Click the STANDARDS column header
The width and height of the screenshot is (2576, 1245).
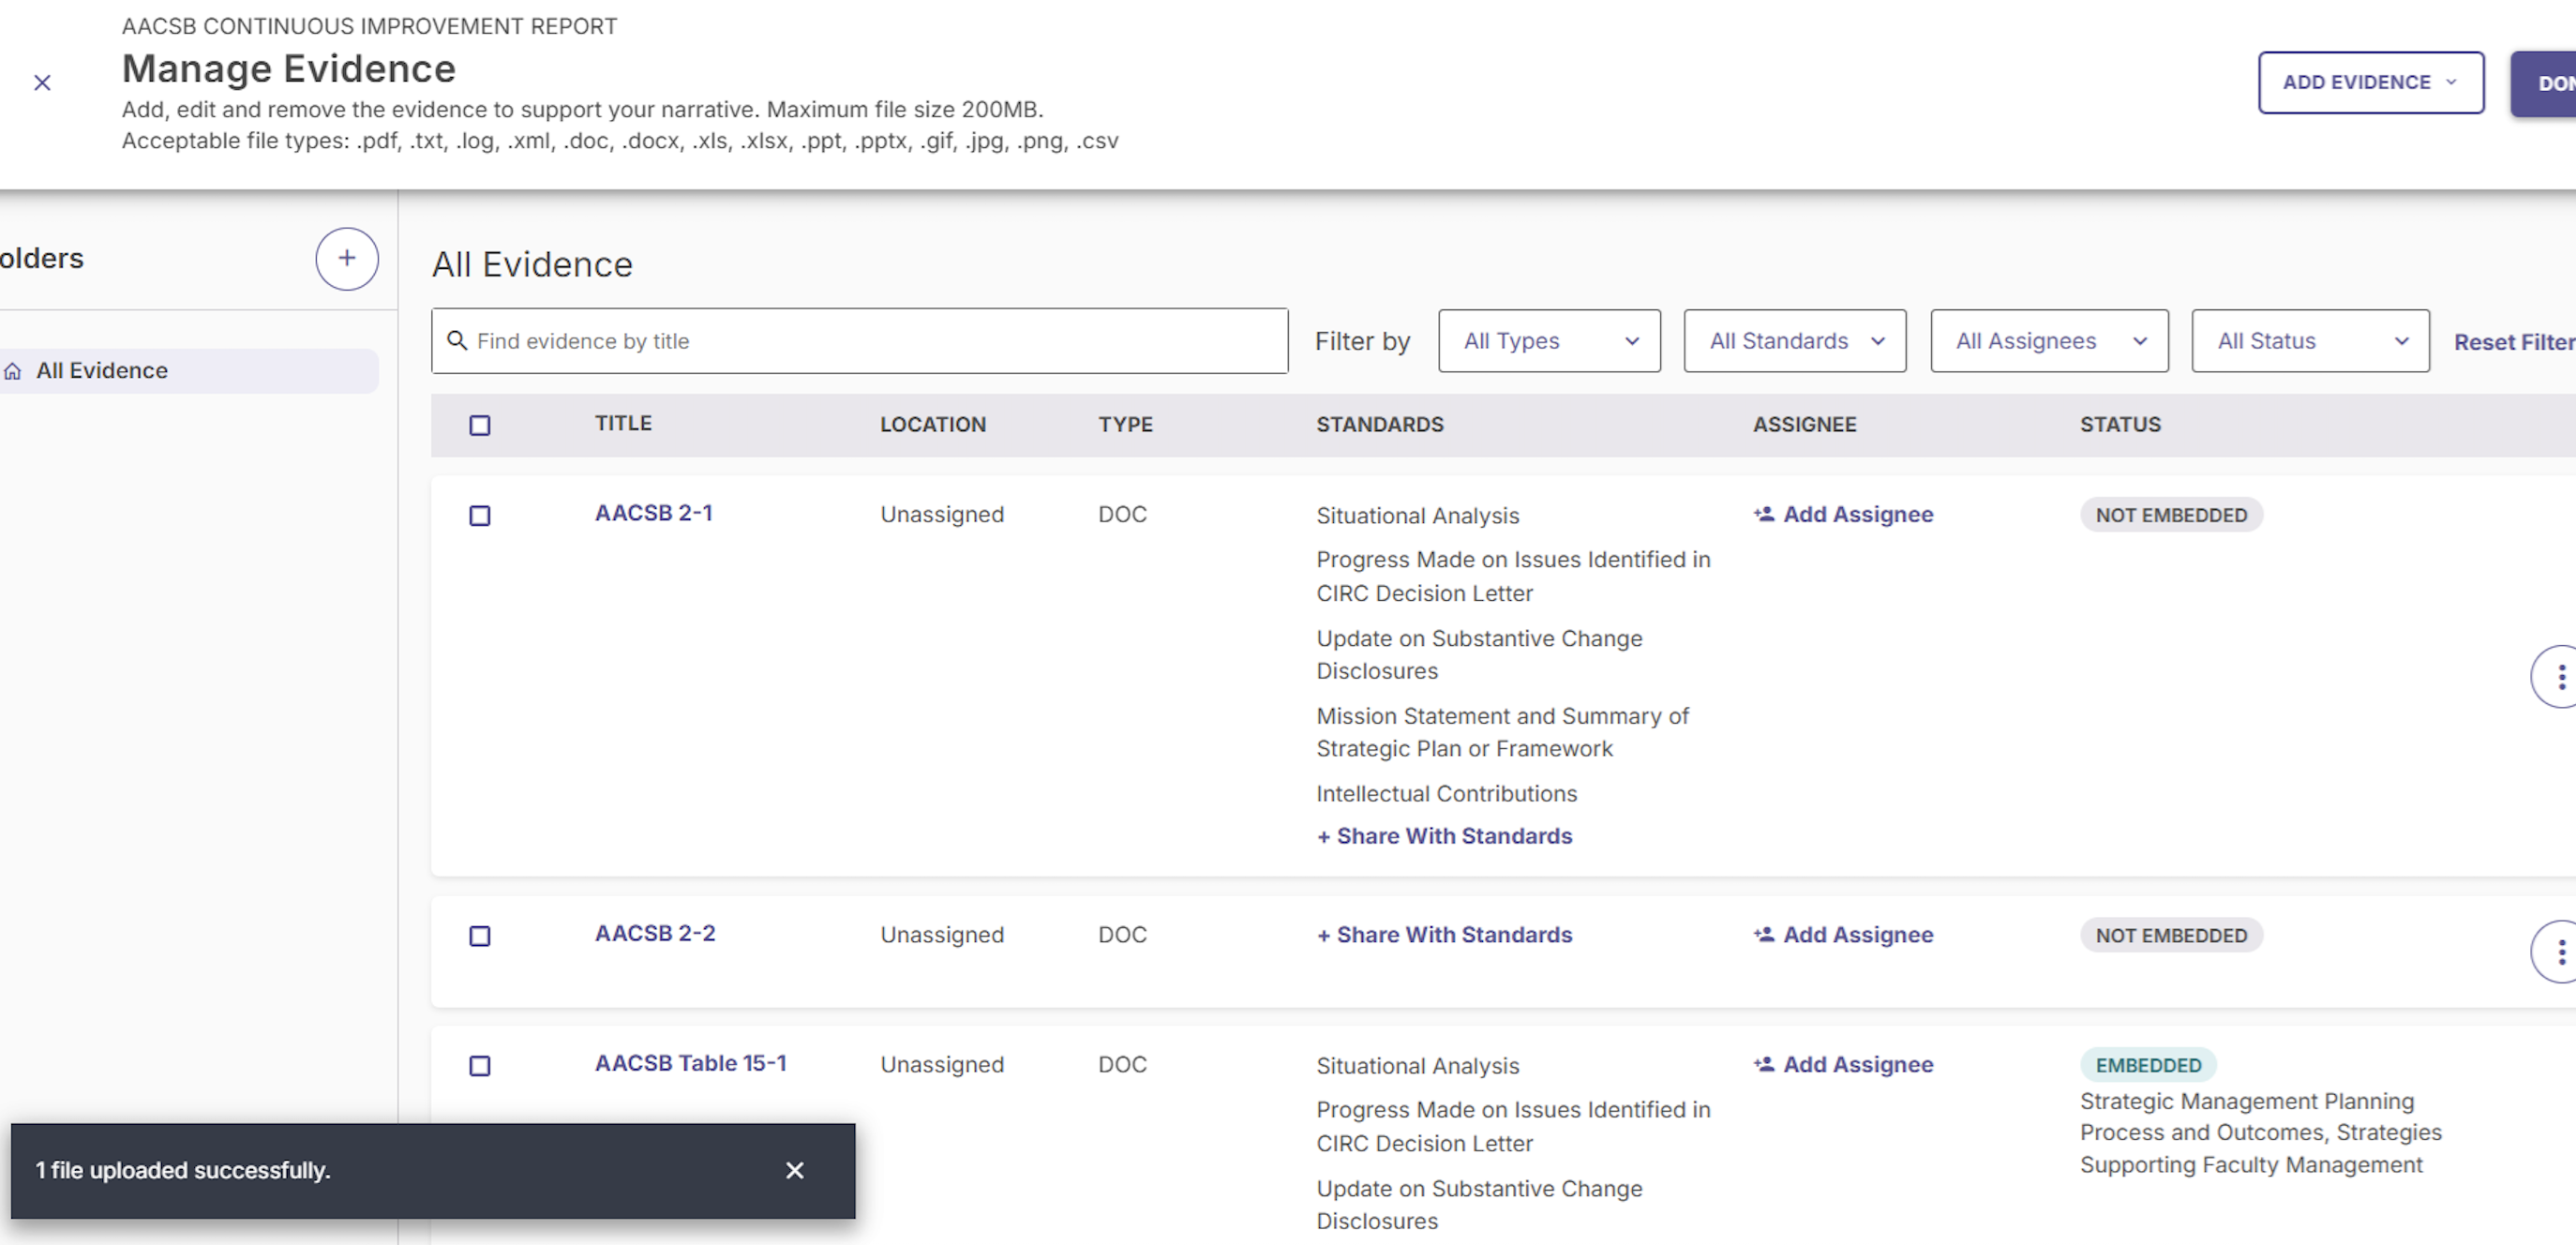[1379, 424]
